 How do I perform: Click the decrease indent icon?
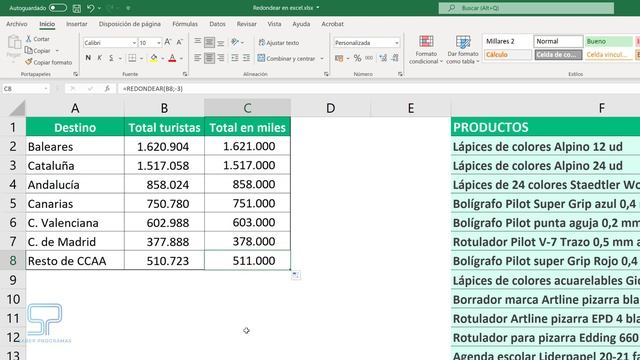tap(235, 58)
